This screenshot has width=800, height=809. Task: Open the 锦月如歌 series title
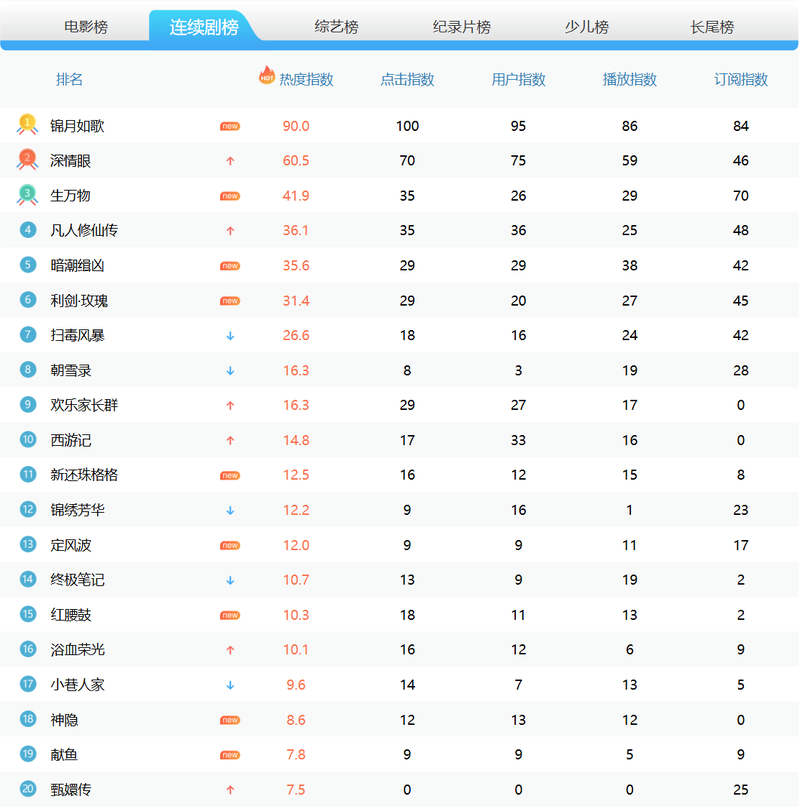point(77,126)
